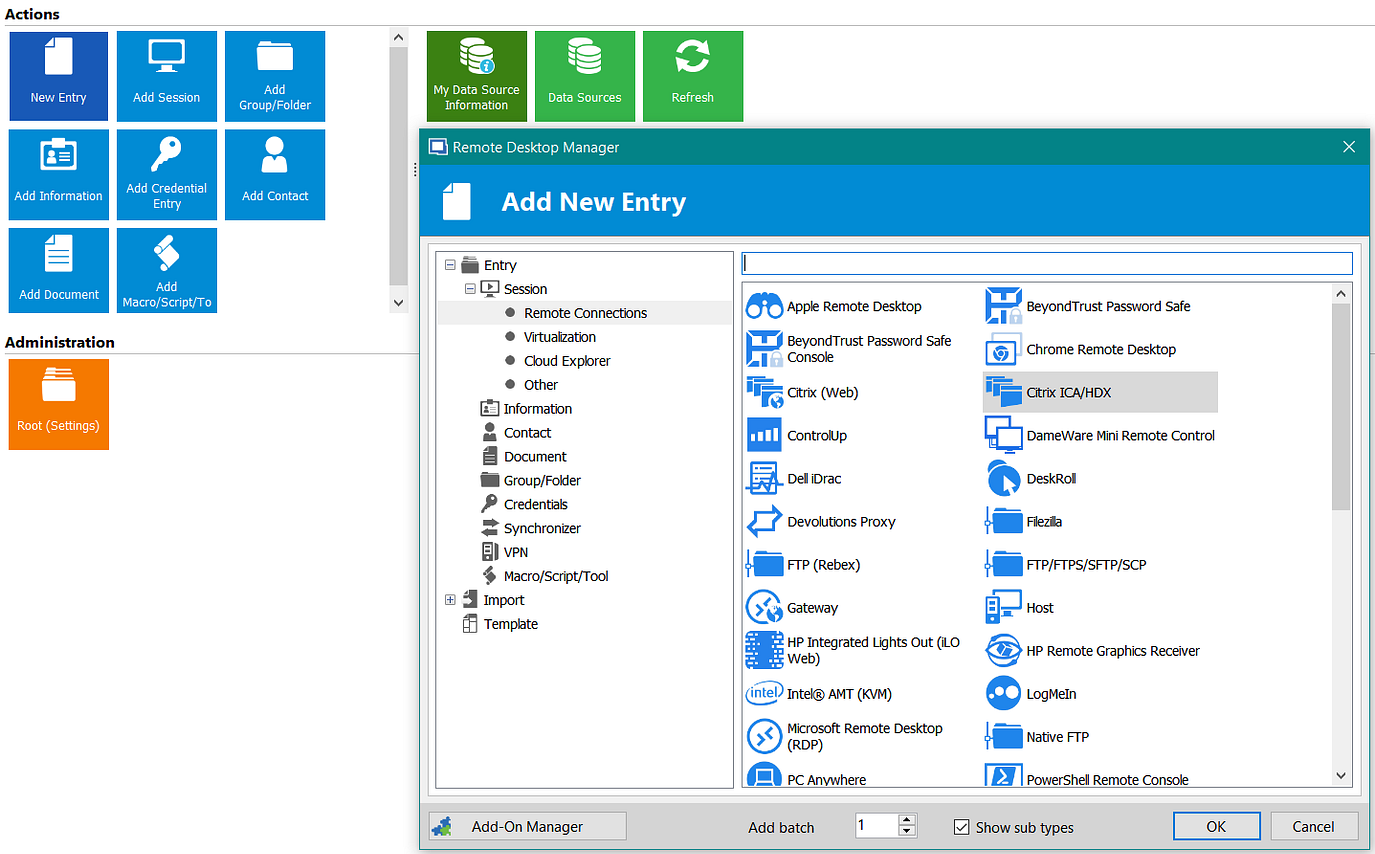Click the Add Information tile

(58, 175)
